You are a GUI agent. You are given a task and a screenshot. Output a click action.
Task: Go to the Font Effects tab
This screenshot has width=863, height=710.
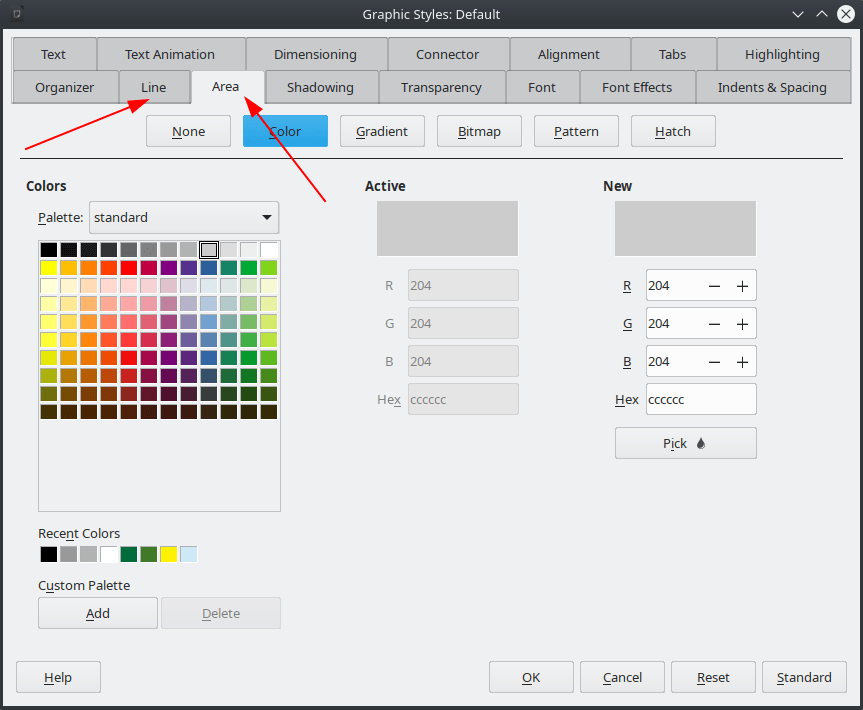[637, 88]
